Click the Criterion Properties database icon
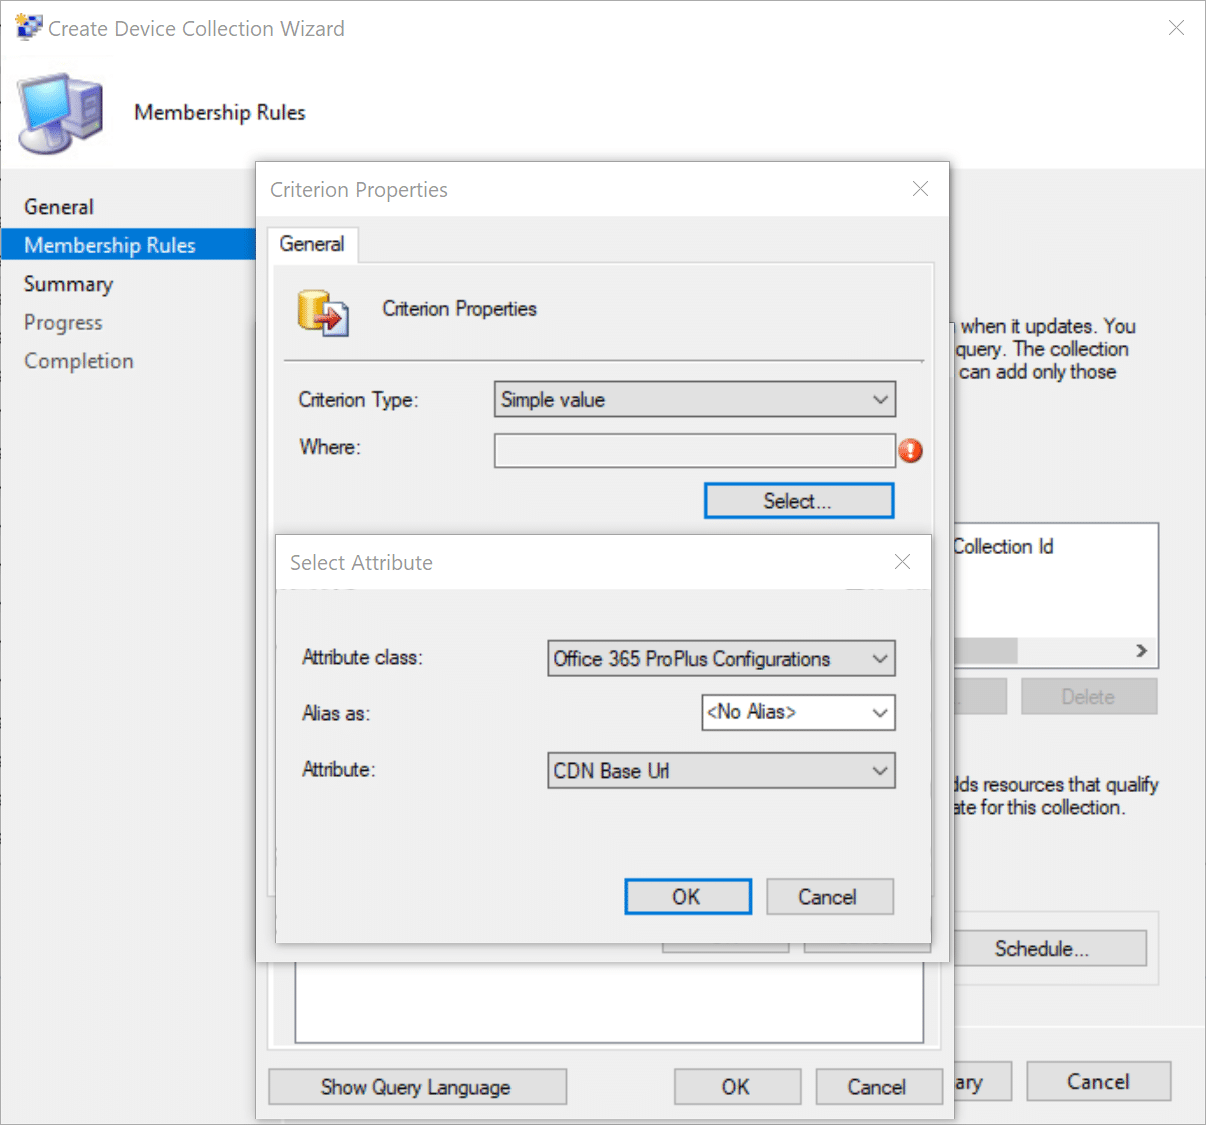 (322, 312)
